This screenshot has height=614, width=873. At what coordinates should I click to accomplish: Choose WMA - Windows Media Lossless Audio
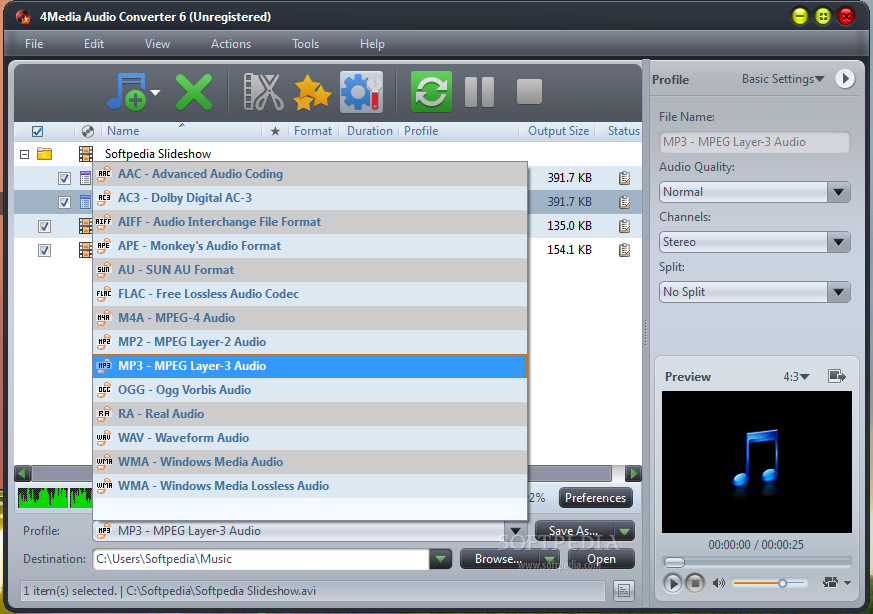310,485
